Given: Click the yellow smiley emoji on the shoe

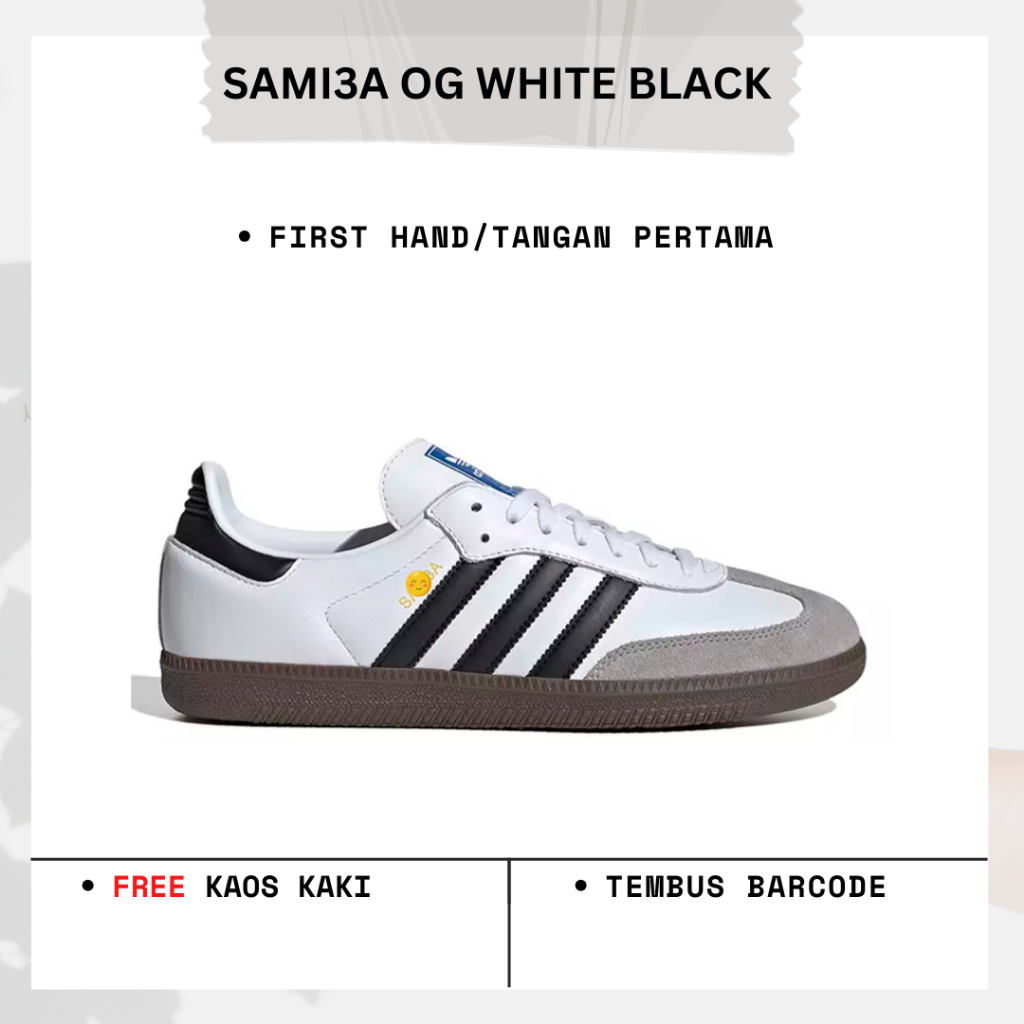Looking at the screenshot, I should click(417, 583).
